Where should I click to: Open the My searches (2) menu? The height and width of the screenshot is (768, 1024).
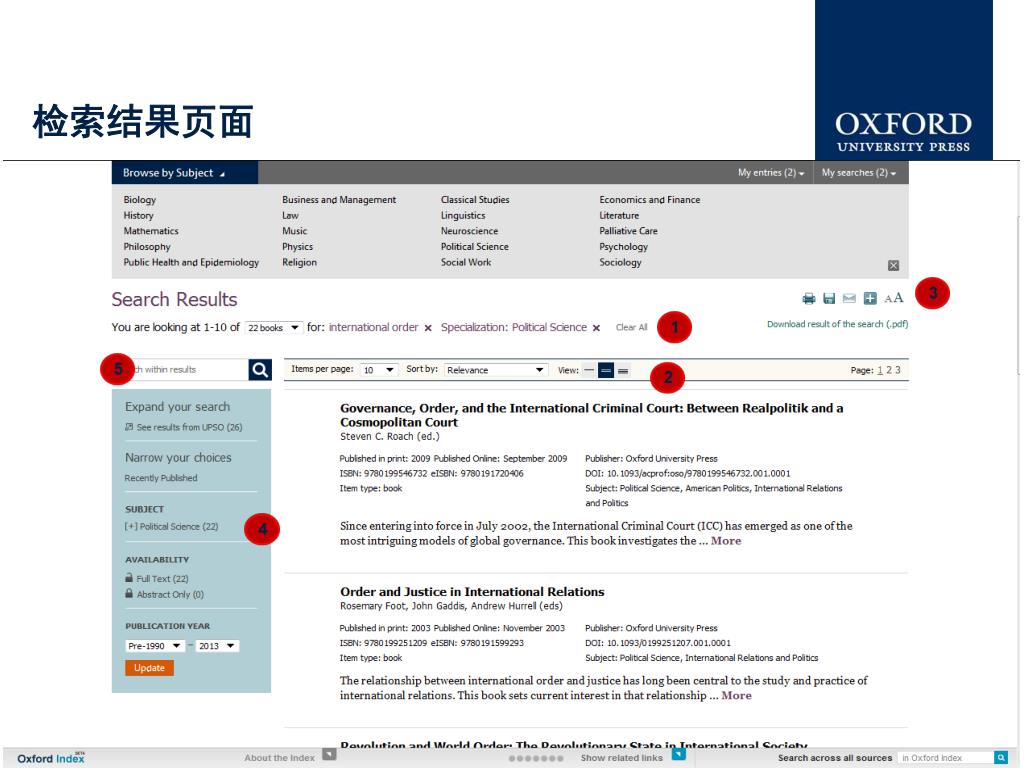click(x=859, y=172)
